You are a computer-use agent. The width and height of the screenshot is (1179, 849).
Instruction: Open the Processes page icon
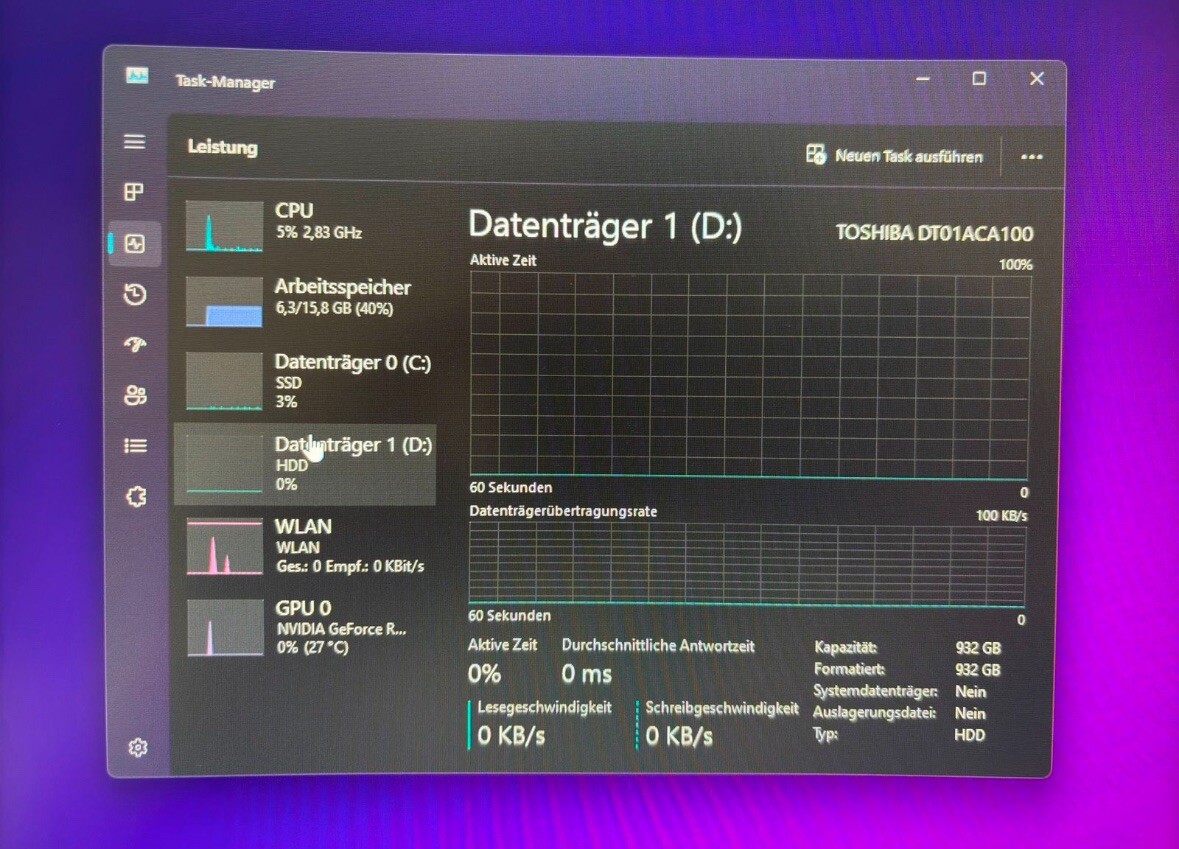(x=134, y=192)
